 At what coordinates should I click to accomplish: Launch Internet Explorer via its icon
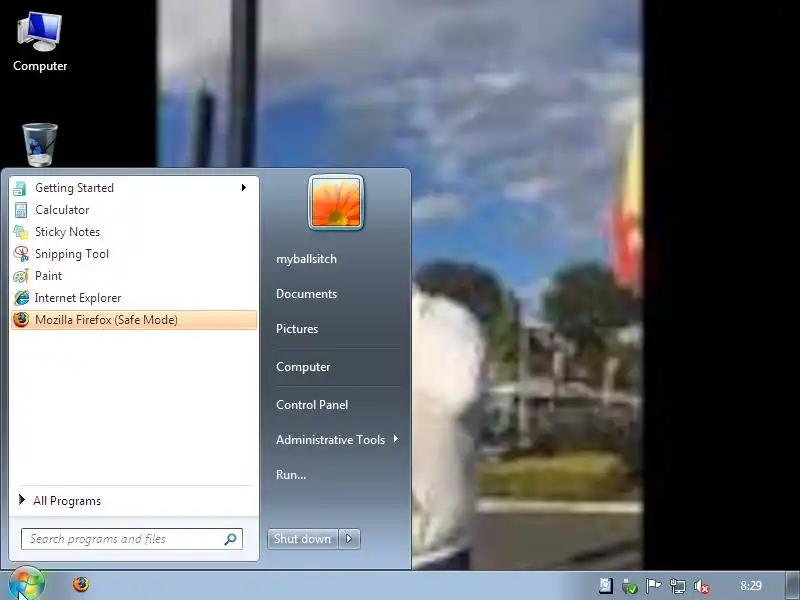pyautogui.click(x=21, y=297)
